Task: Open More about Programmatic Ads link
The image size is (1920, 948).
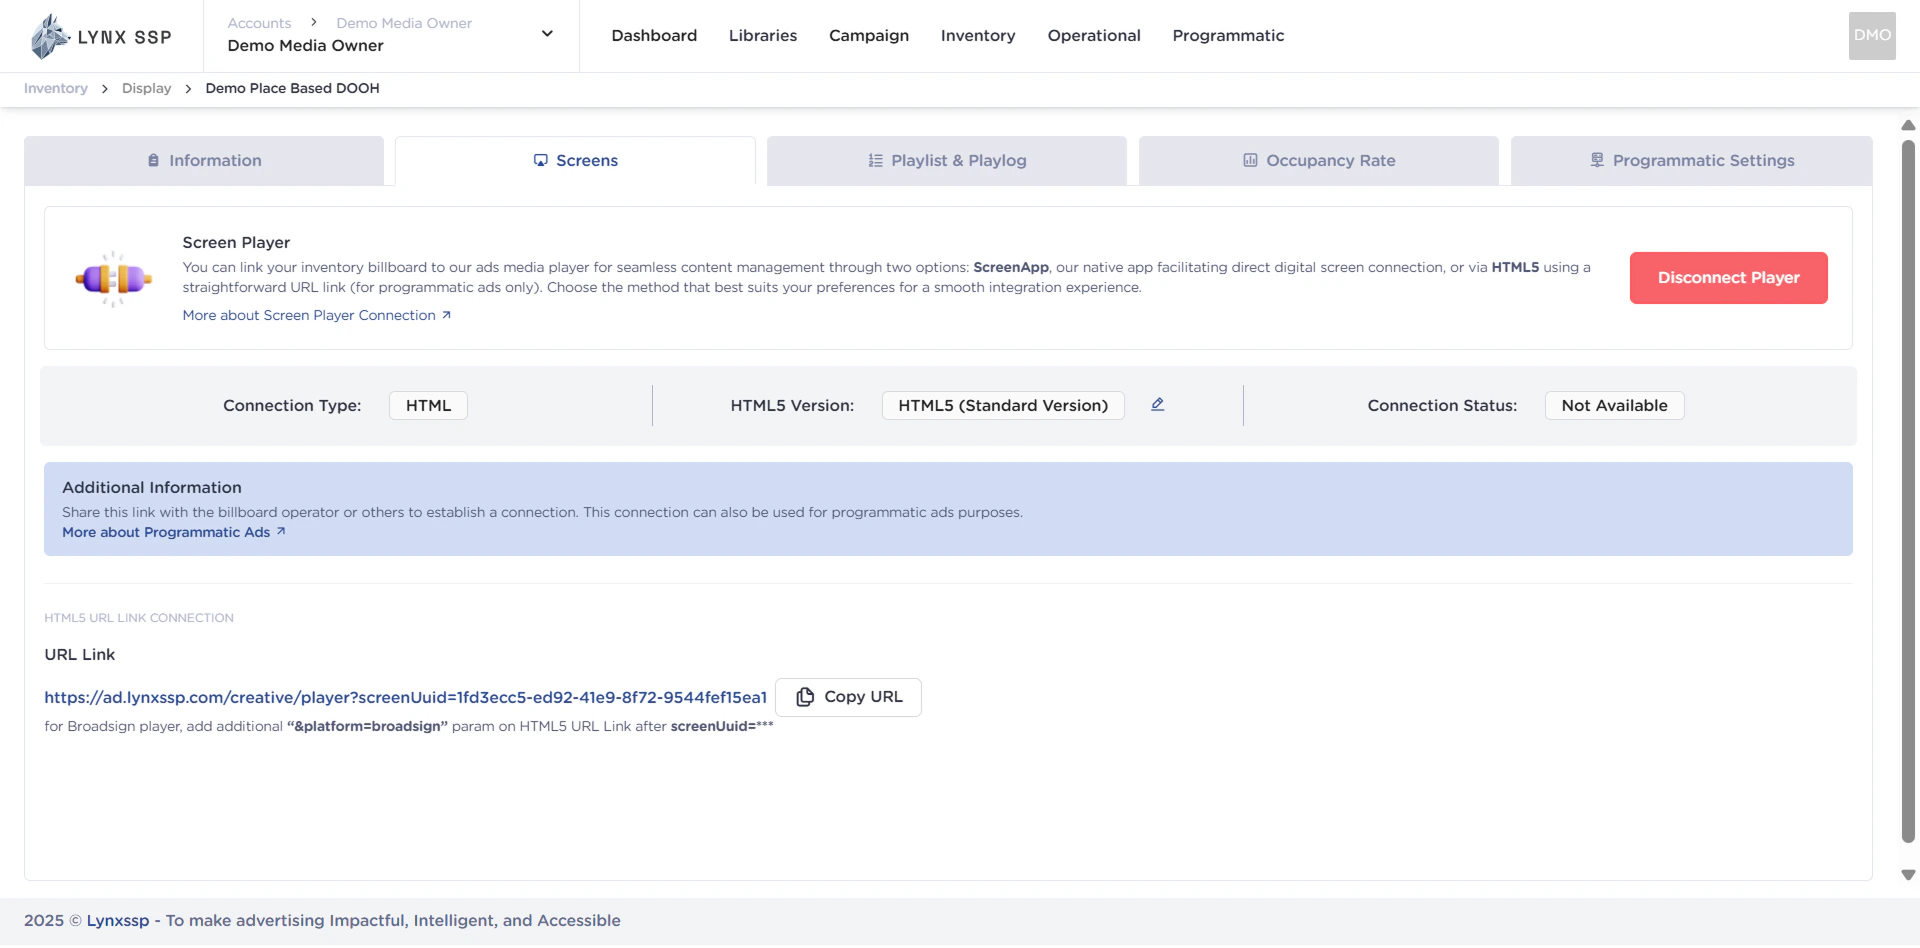Action: coord(174,533)
